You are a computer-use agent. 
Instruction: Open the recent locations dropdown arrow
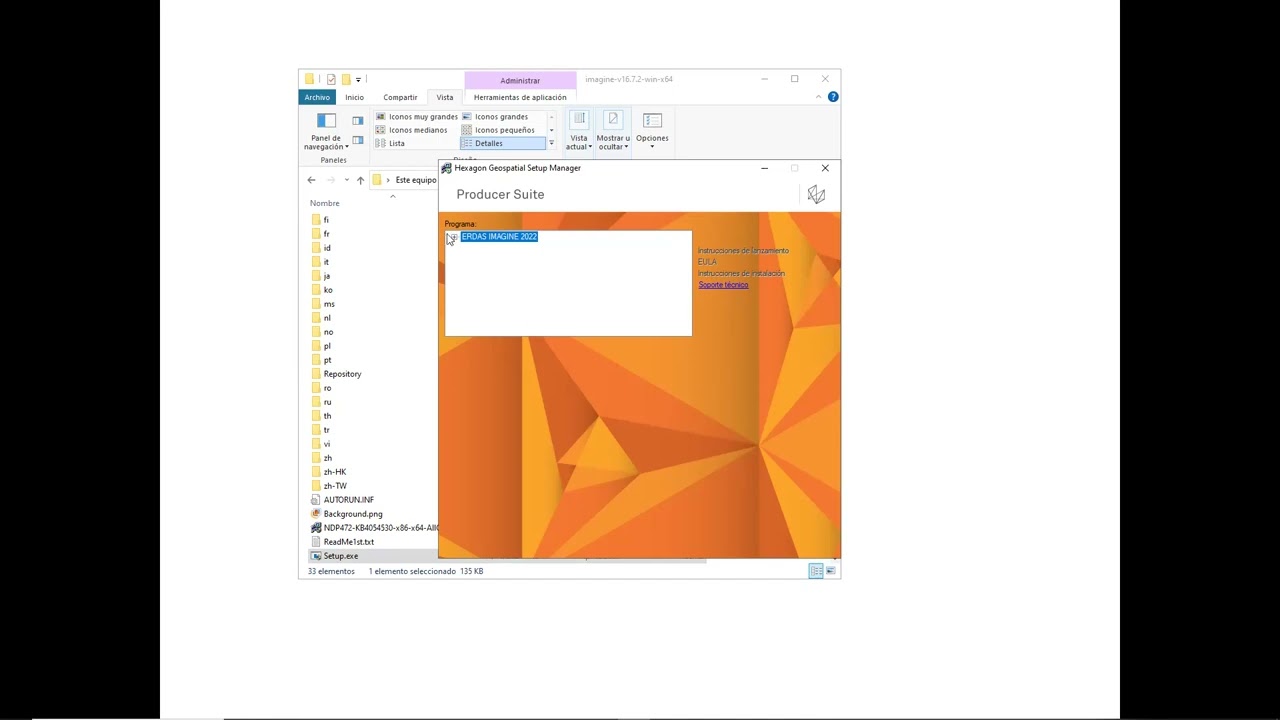pos(346,180)
